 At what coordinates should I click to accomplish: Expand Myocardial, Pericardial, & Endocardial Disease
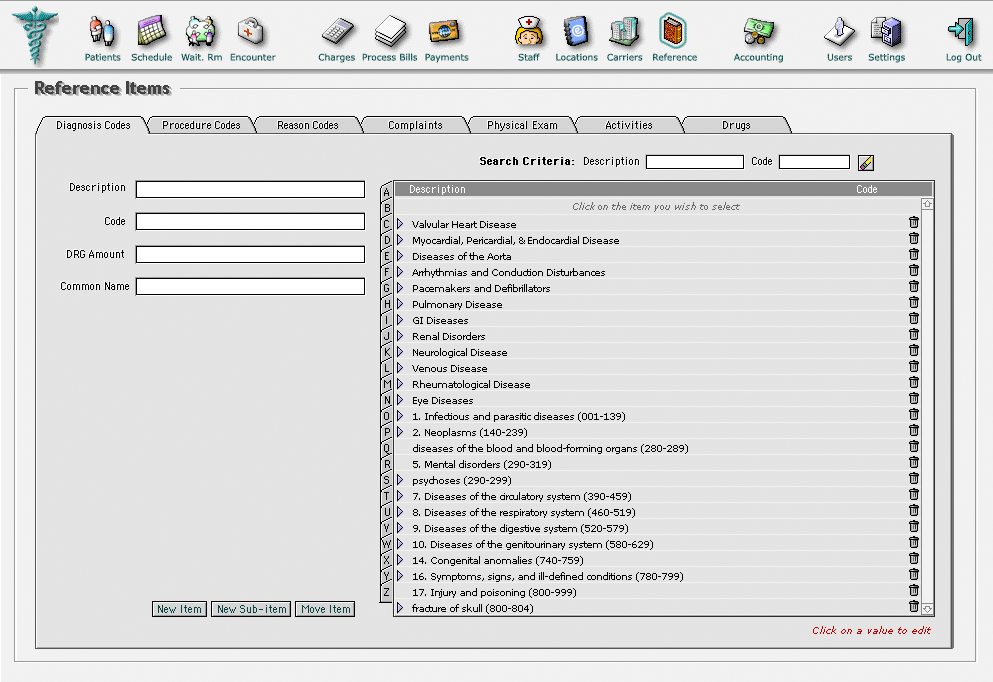tap(400, 240)
